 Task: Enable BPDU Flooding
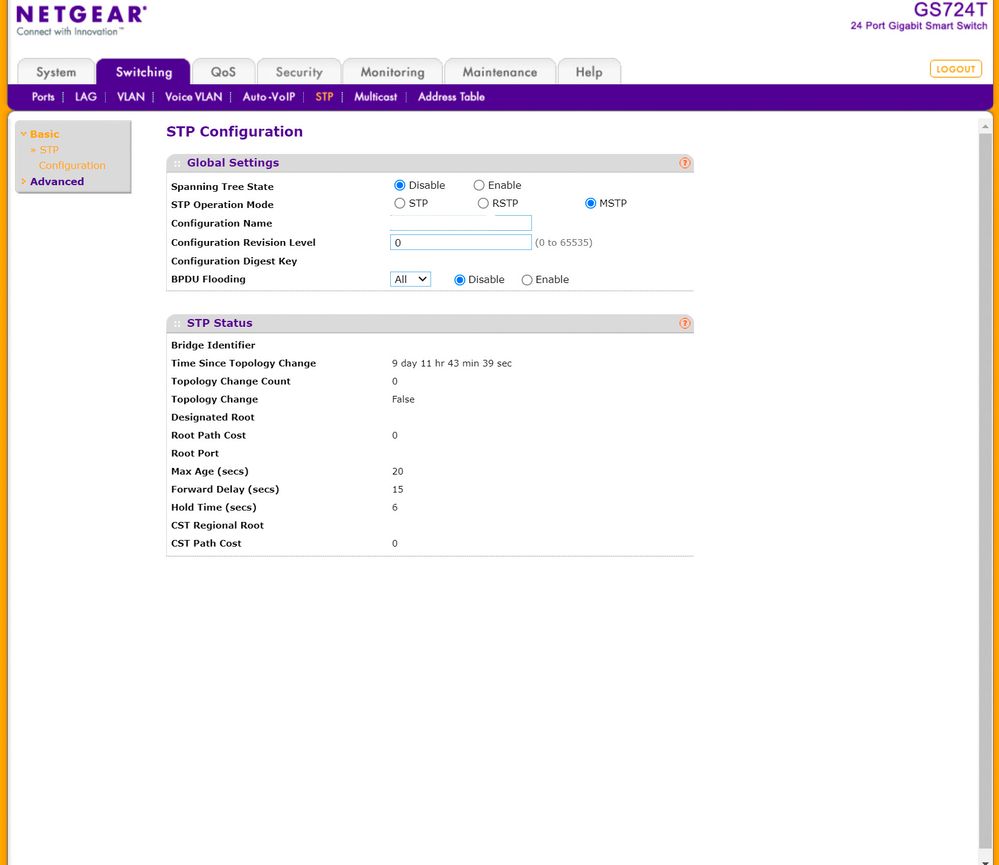(x=527, y=279)
